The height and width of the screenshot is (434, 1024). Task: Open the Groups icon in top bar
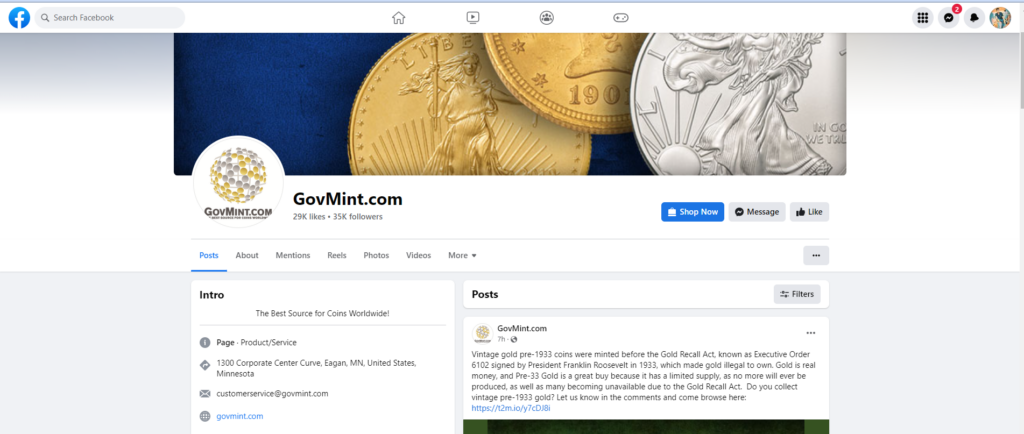click(547, 18)
